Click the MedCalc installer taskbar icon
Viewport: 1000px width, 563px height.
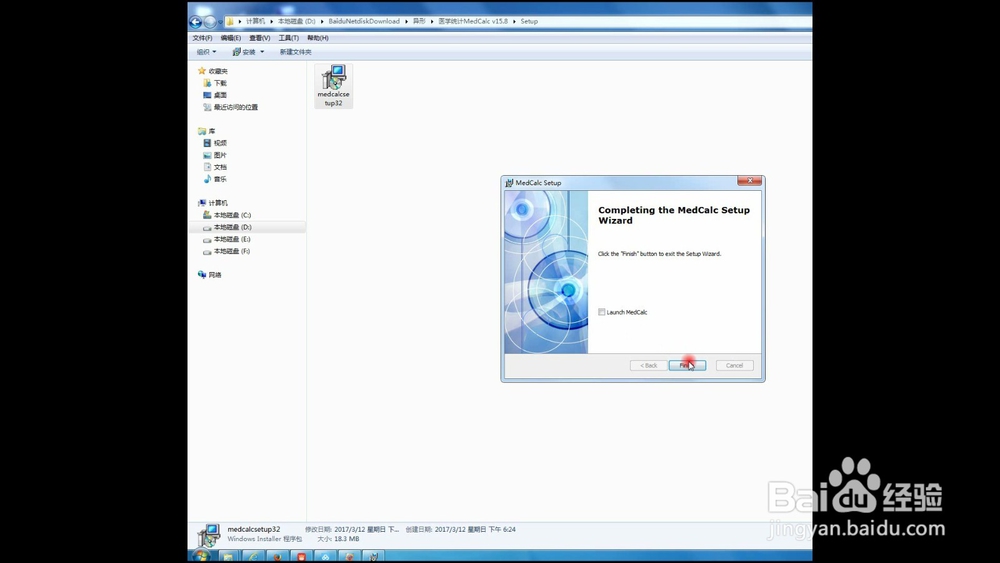(374, 556)
